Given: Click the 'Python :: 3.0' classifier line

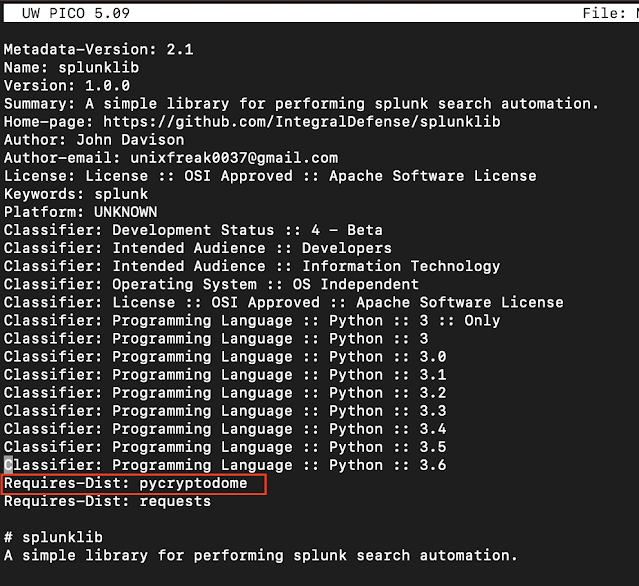Looking at the screenshot, I should [x=225, y=357].
